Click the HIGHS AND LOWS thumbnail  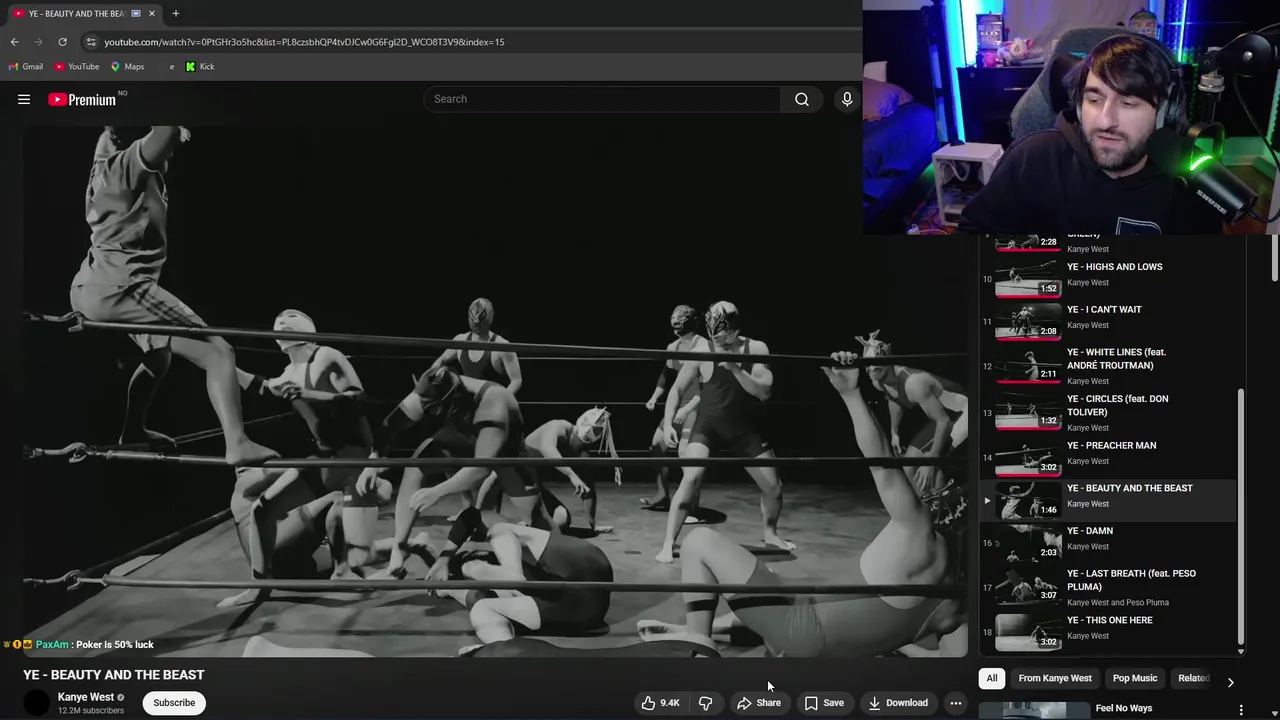[x=1028, y=278]
